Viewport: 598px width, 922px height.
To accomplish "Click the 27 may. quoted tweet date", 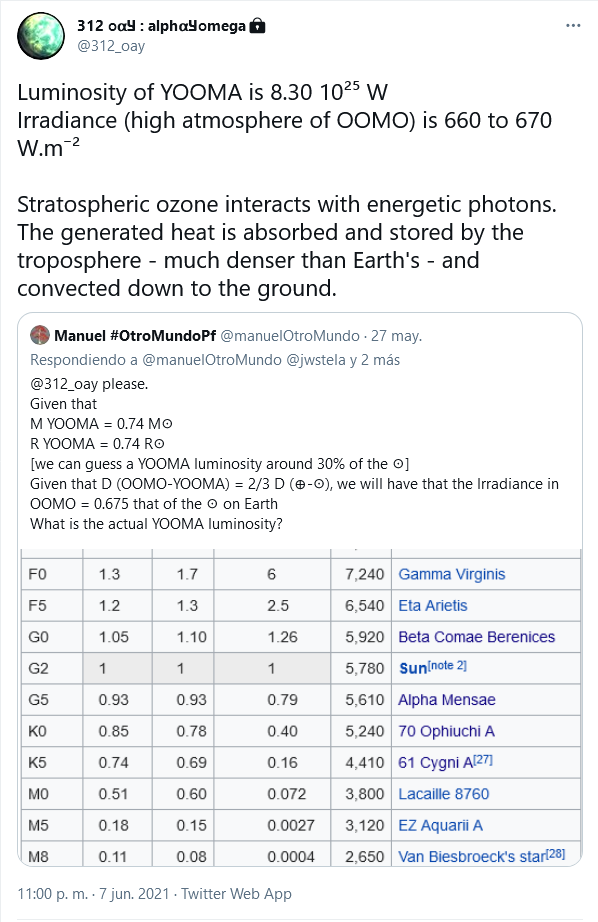I will coord(396,336).
